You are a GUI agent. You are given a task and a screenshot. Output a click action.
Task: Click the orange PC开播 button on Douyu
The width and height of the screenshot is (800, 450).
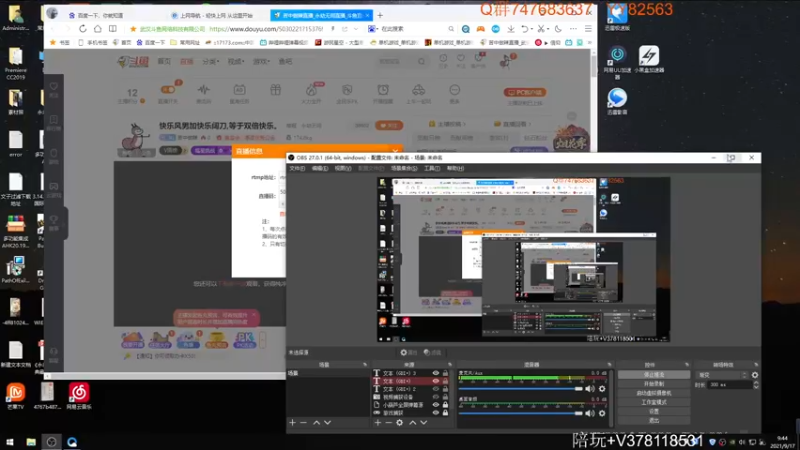(x=525, y=92)
